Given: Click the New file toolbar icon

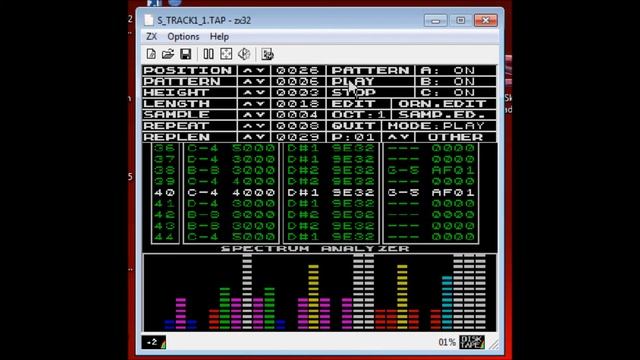Looking at the screenshot, I should click(x=151, y=54).
